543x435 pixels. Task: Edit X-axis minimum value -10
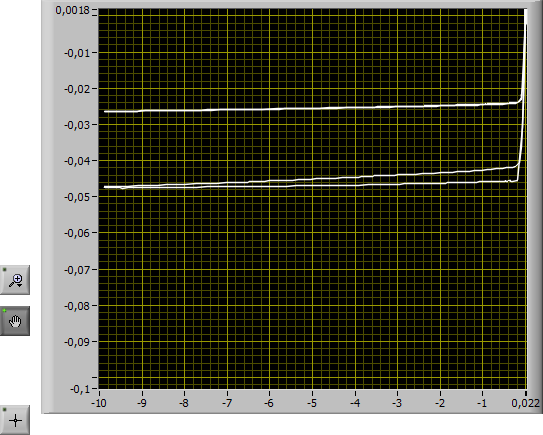point(99,403)
